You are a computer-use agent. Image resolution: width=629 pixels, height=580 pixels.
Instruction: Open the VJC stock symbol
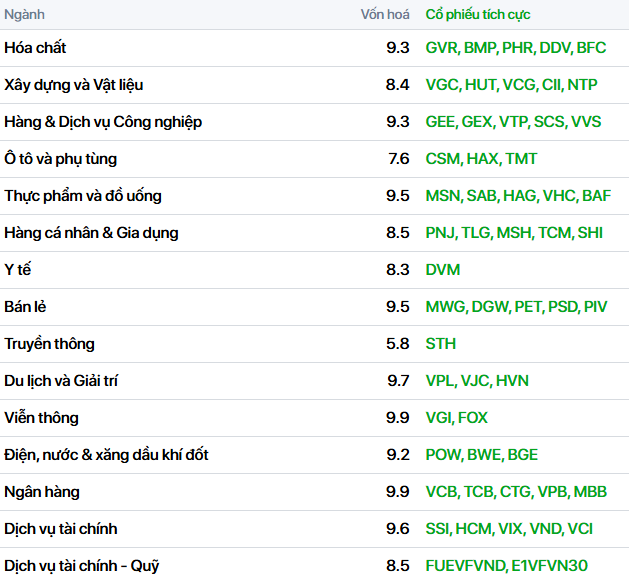(475, 381)
